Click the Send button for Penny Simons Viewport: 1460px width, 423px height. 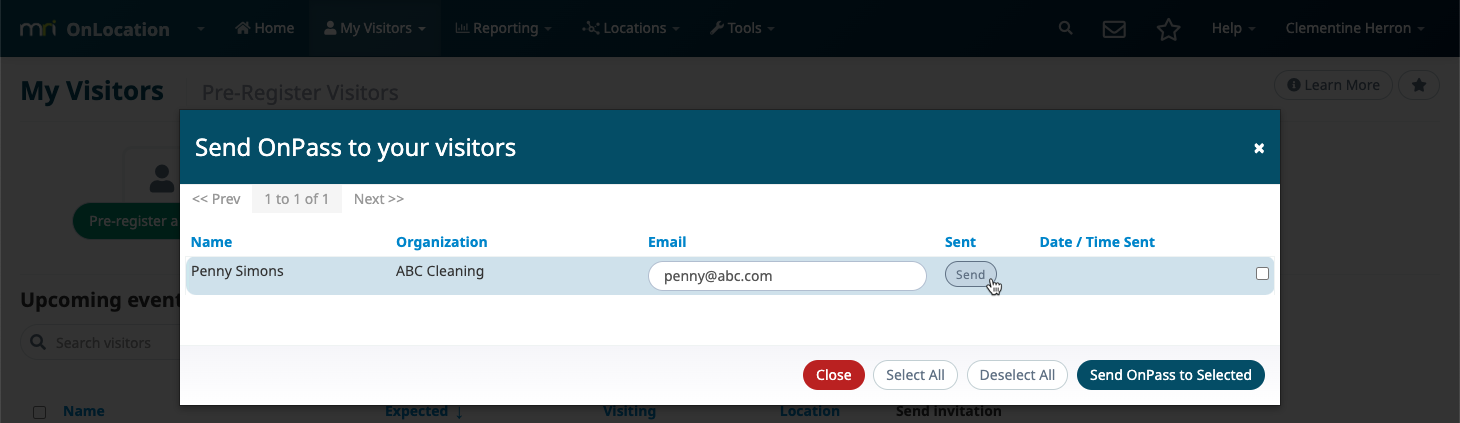pos(970,274)
